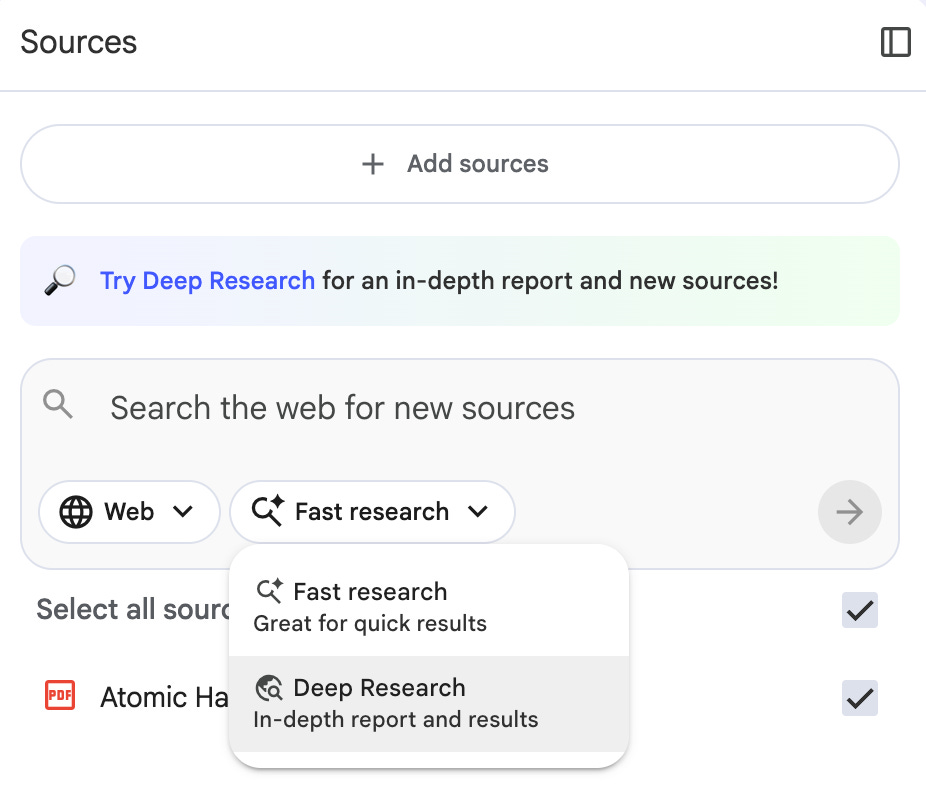The image size is (926, 796).
Task: Submit search with the arrow button
Action: [x=849, y=511]
